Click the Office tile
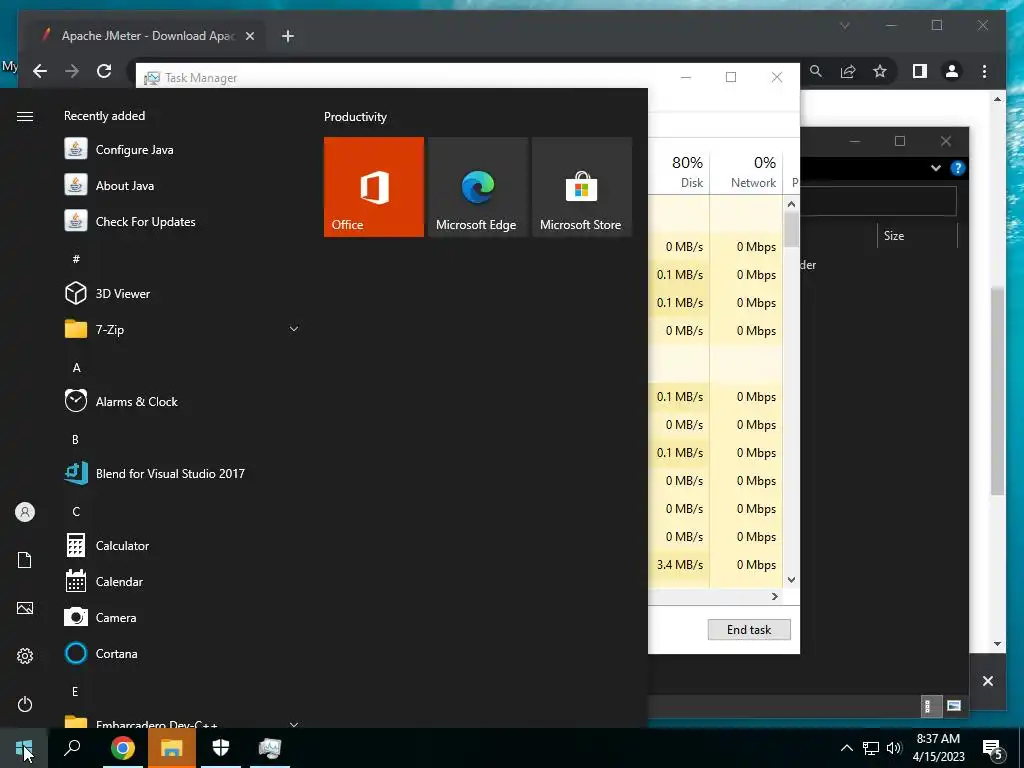The image size is (1024, 768). pyautogui.click(x=374, y=187)
